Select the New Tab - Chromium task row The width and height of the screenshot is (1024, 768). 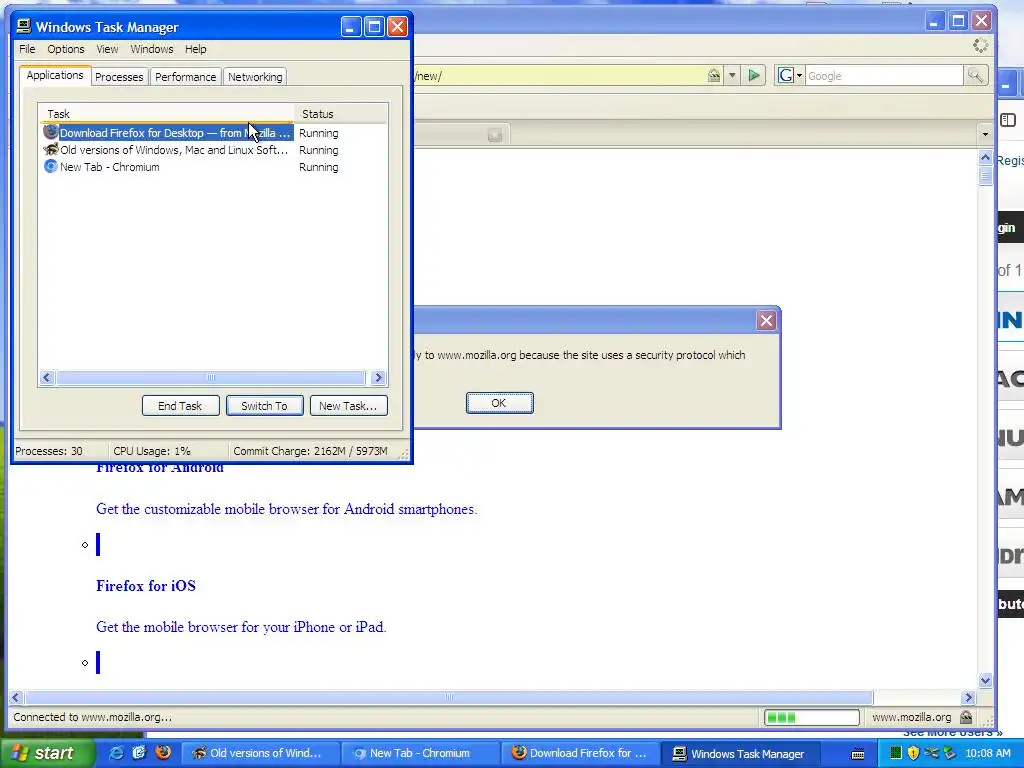[213, 167]
